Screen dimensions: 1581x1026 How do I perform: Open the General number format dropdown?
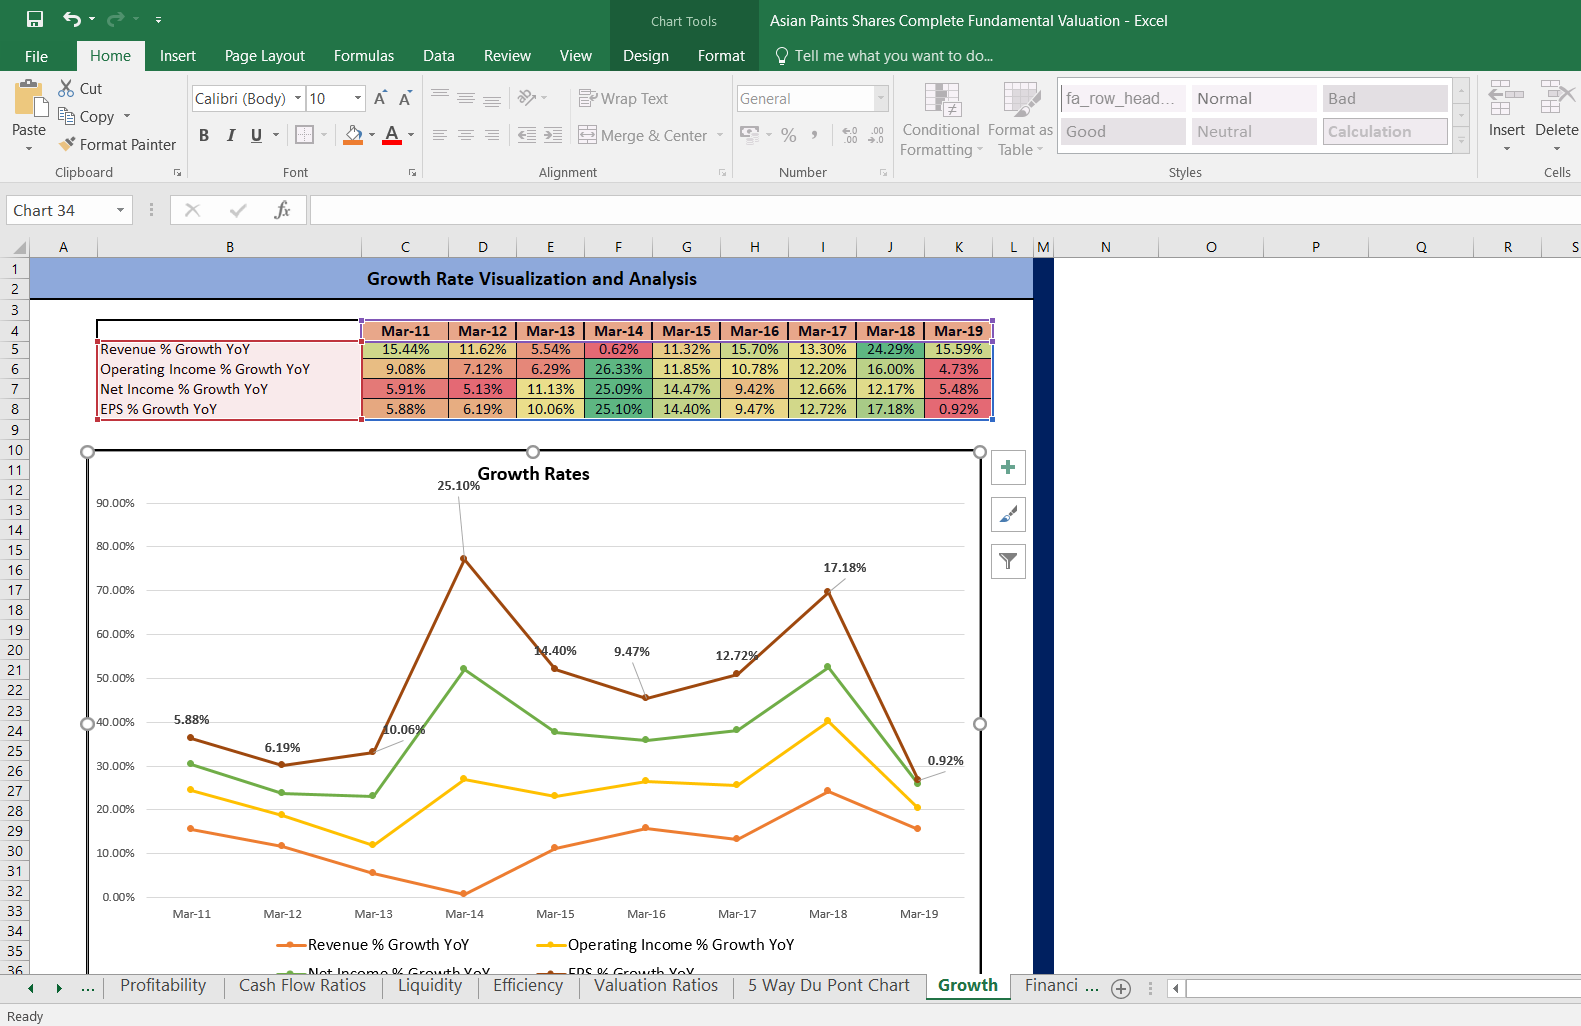[881, 98]
